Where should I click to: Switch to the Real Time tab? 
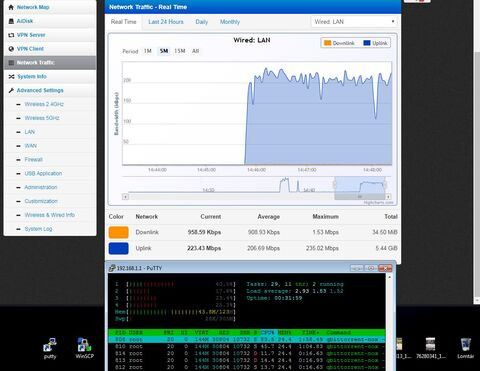click(124, 22)
